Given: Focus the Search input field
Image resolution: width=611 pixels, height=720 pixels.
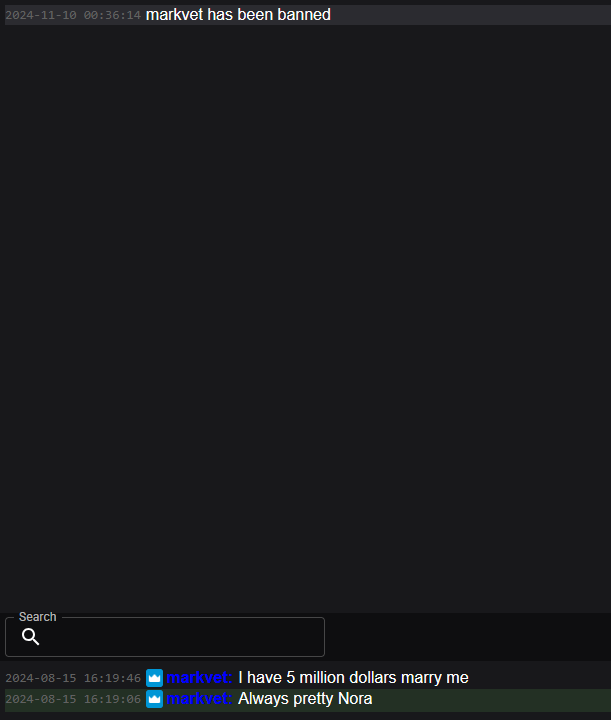Looking at the screenshot, I should point(165,637).
